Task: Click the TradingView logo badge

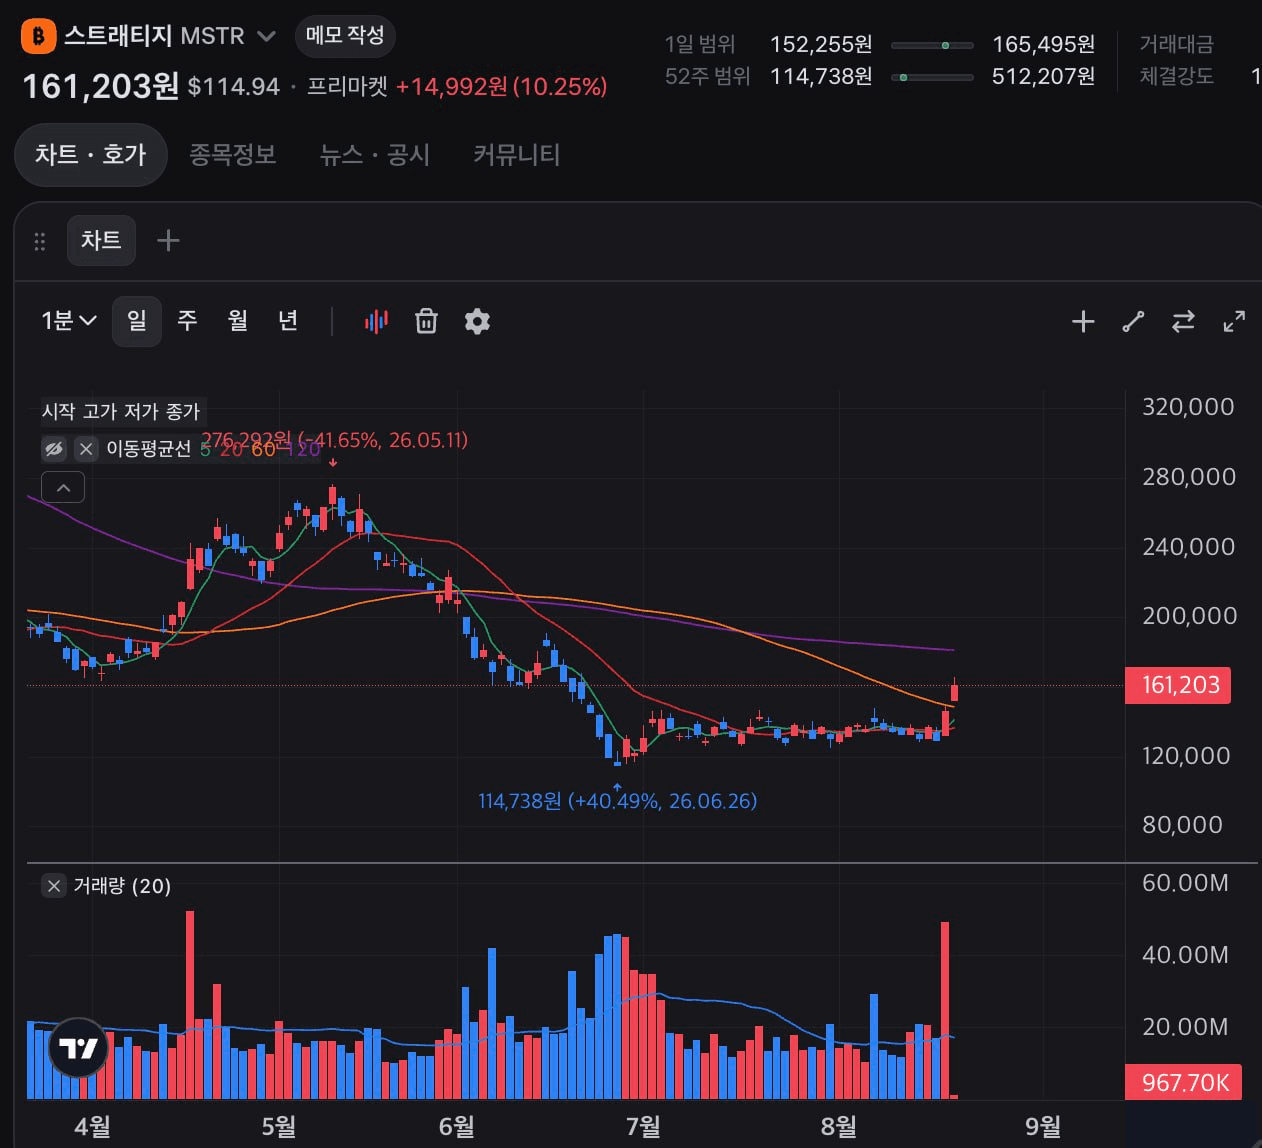Action: coord(78,1047)
